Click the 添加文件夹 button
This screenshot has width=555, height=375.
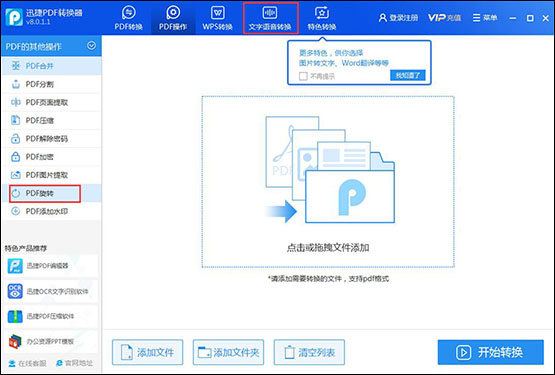pos(228,352)
